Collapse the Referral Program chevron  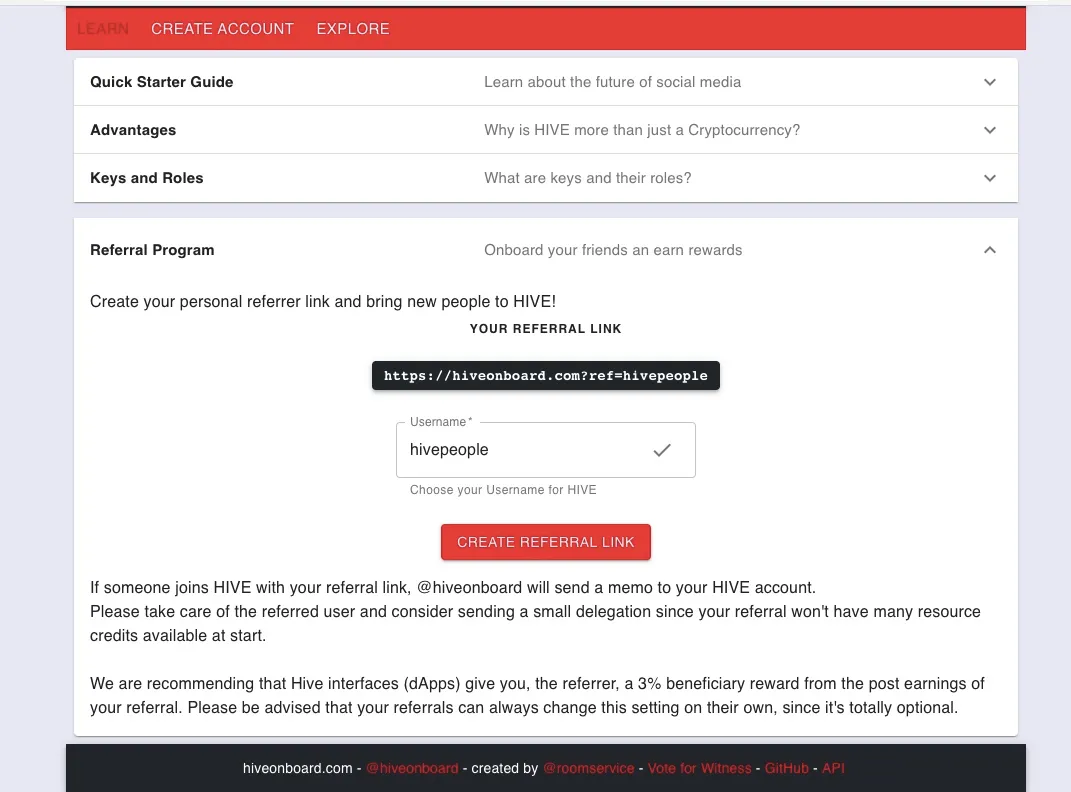coord(989,250)
